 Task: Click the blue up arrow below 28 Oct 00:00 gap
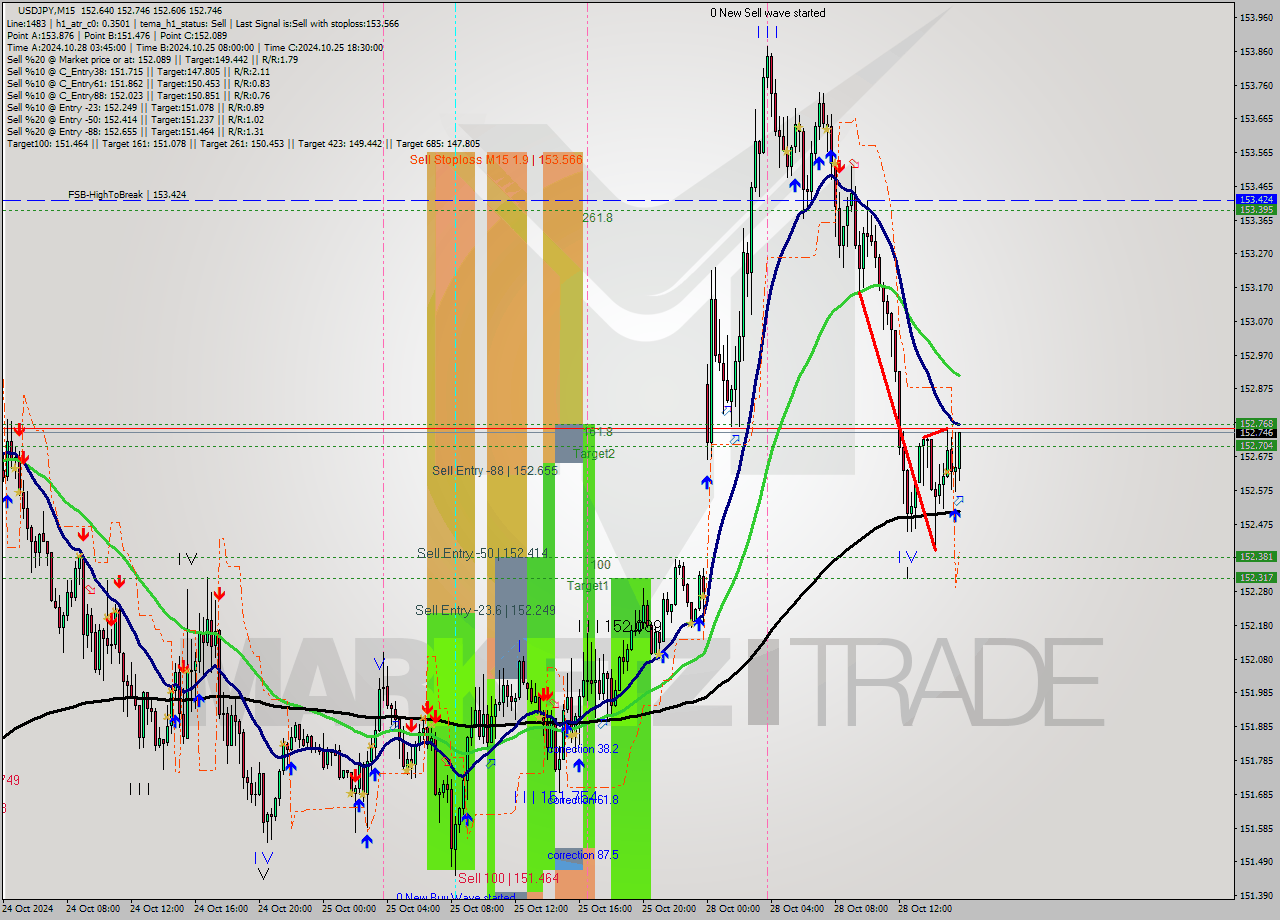(707, 482)
